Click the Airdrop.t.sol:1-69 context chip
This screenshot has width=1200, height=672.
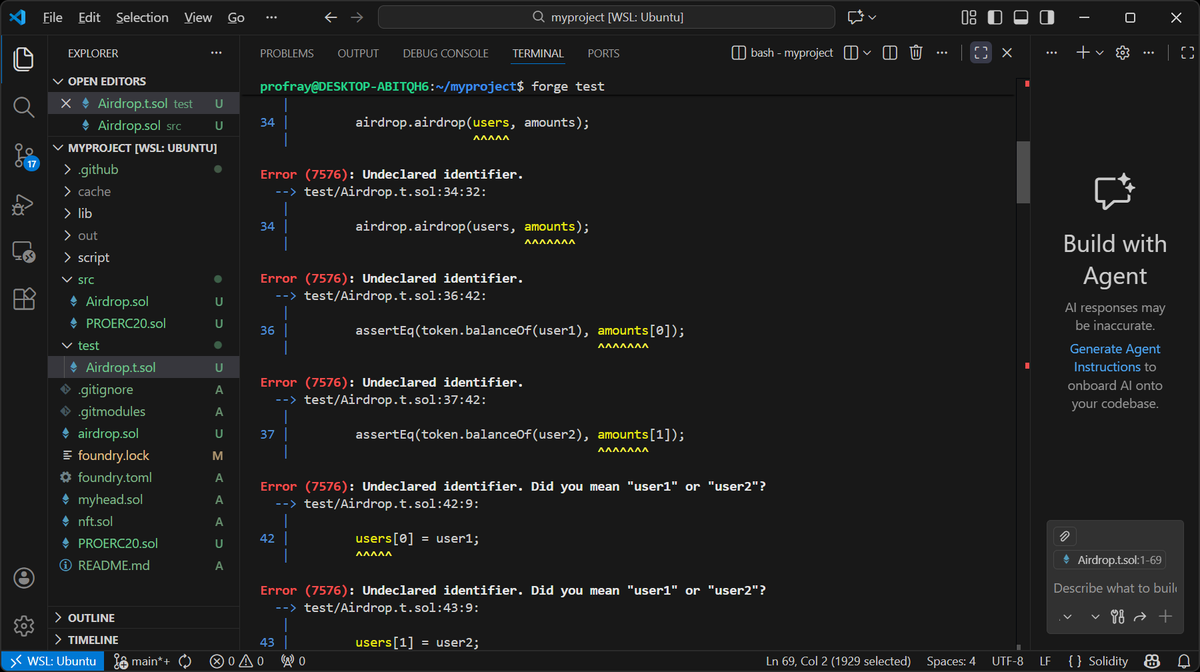[1110, 560]
